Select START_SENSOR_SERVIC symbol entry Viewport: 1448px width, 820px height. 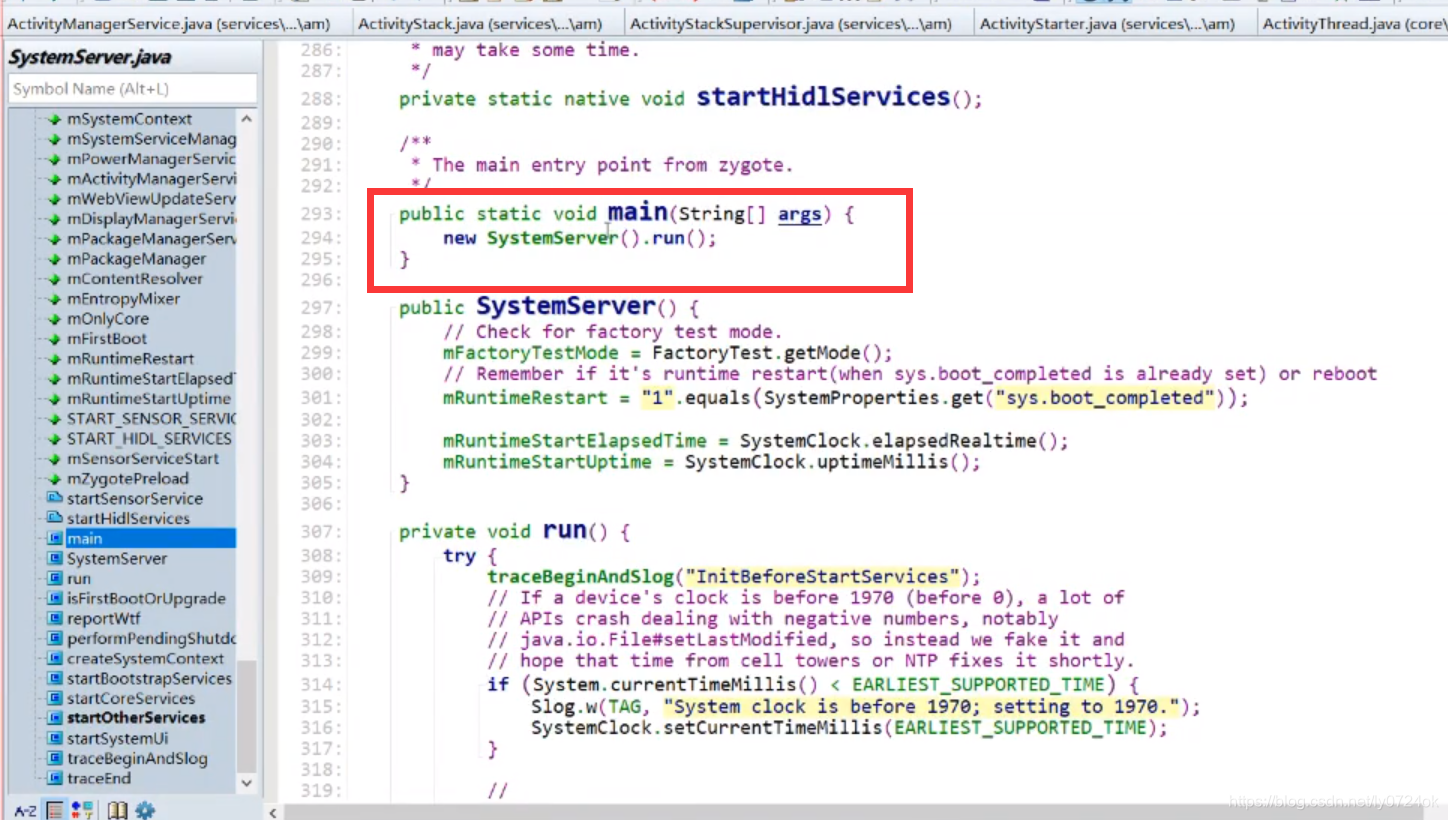click(151, 419)
